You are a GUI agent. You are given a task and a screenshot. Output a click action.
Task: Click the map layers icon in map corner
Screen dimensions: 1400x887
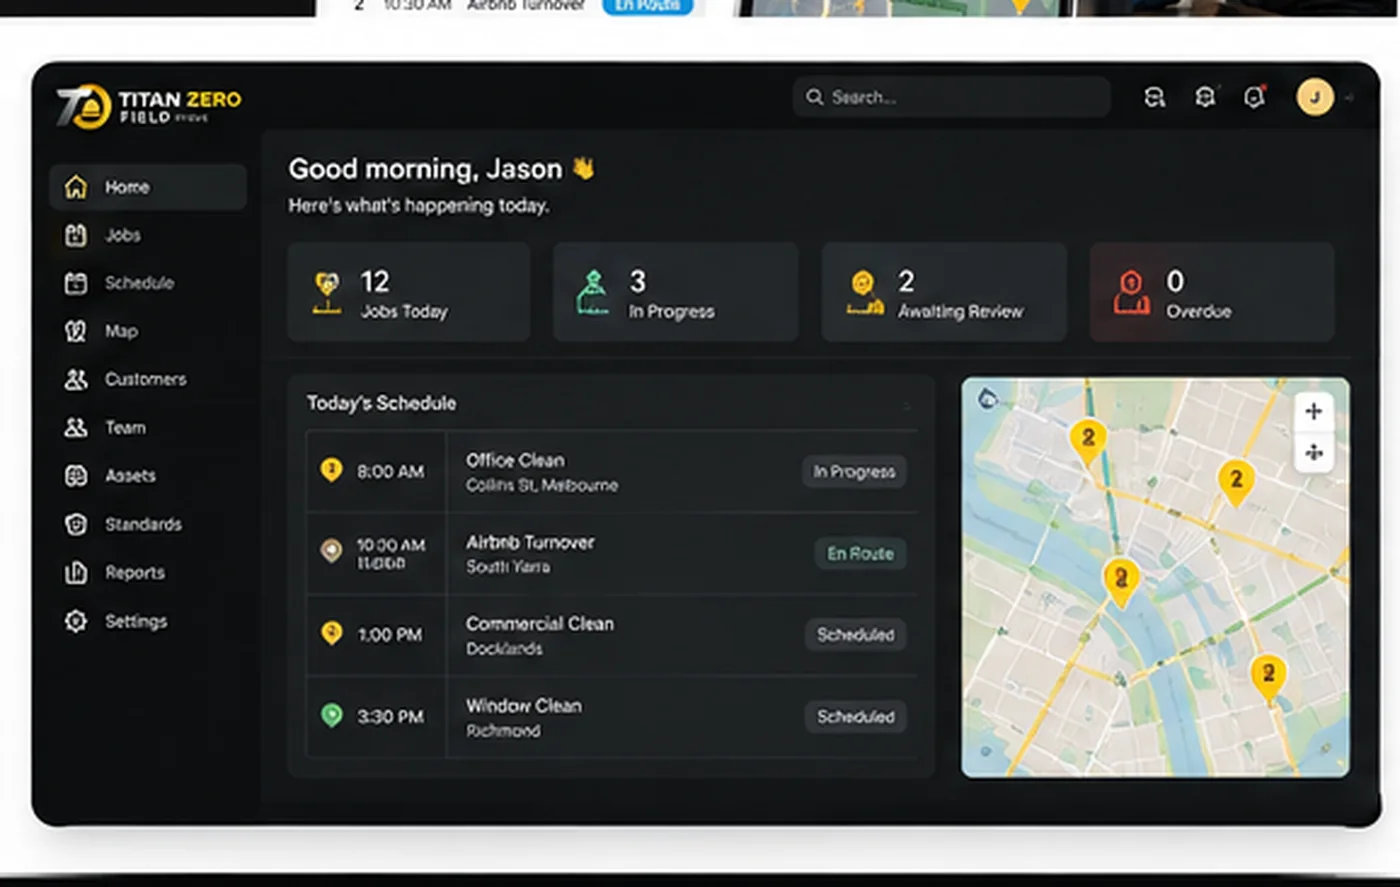point(988,399)
